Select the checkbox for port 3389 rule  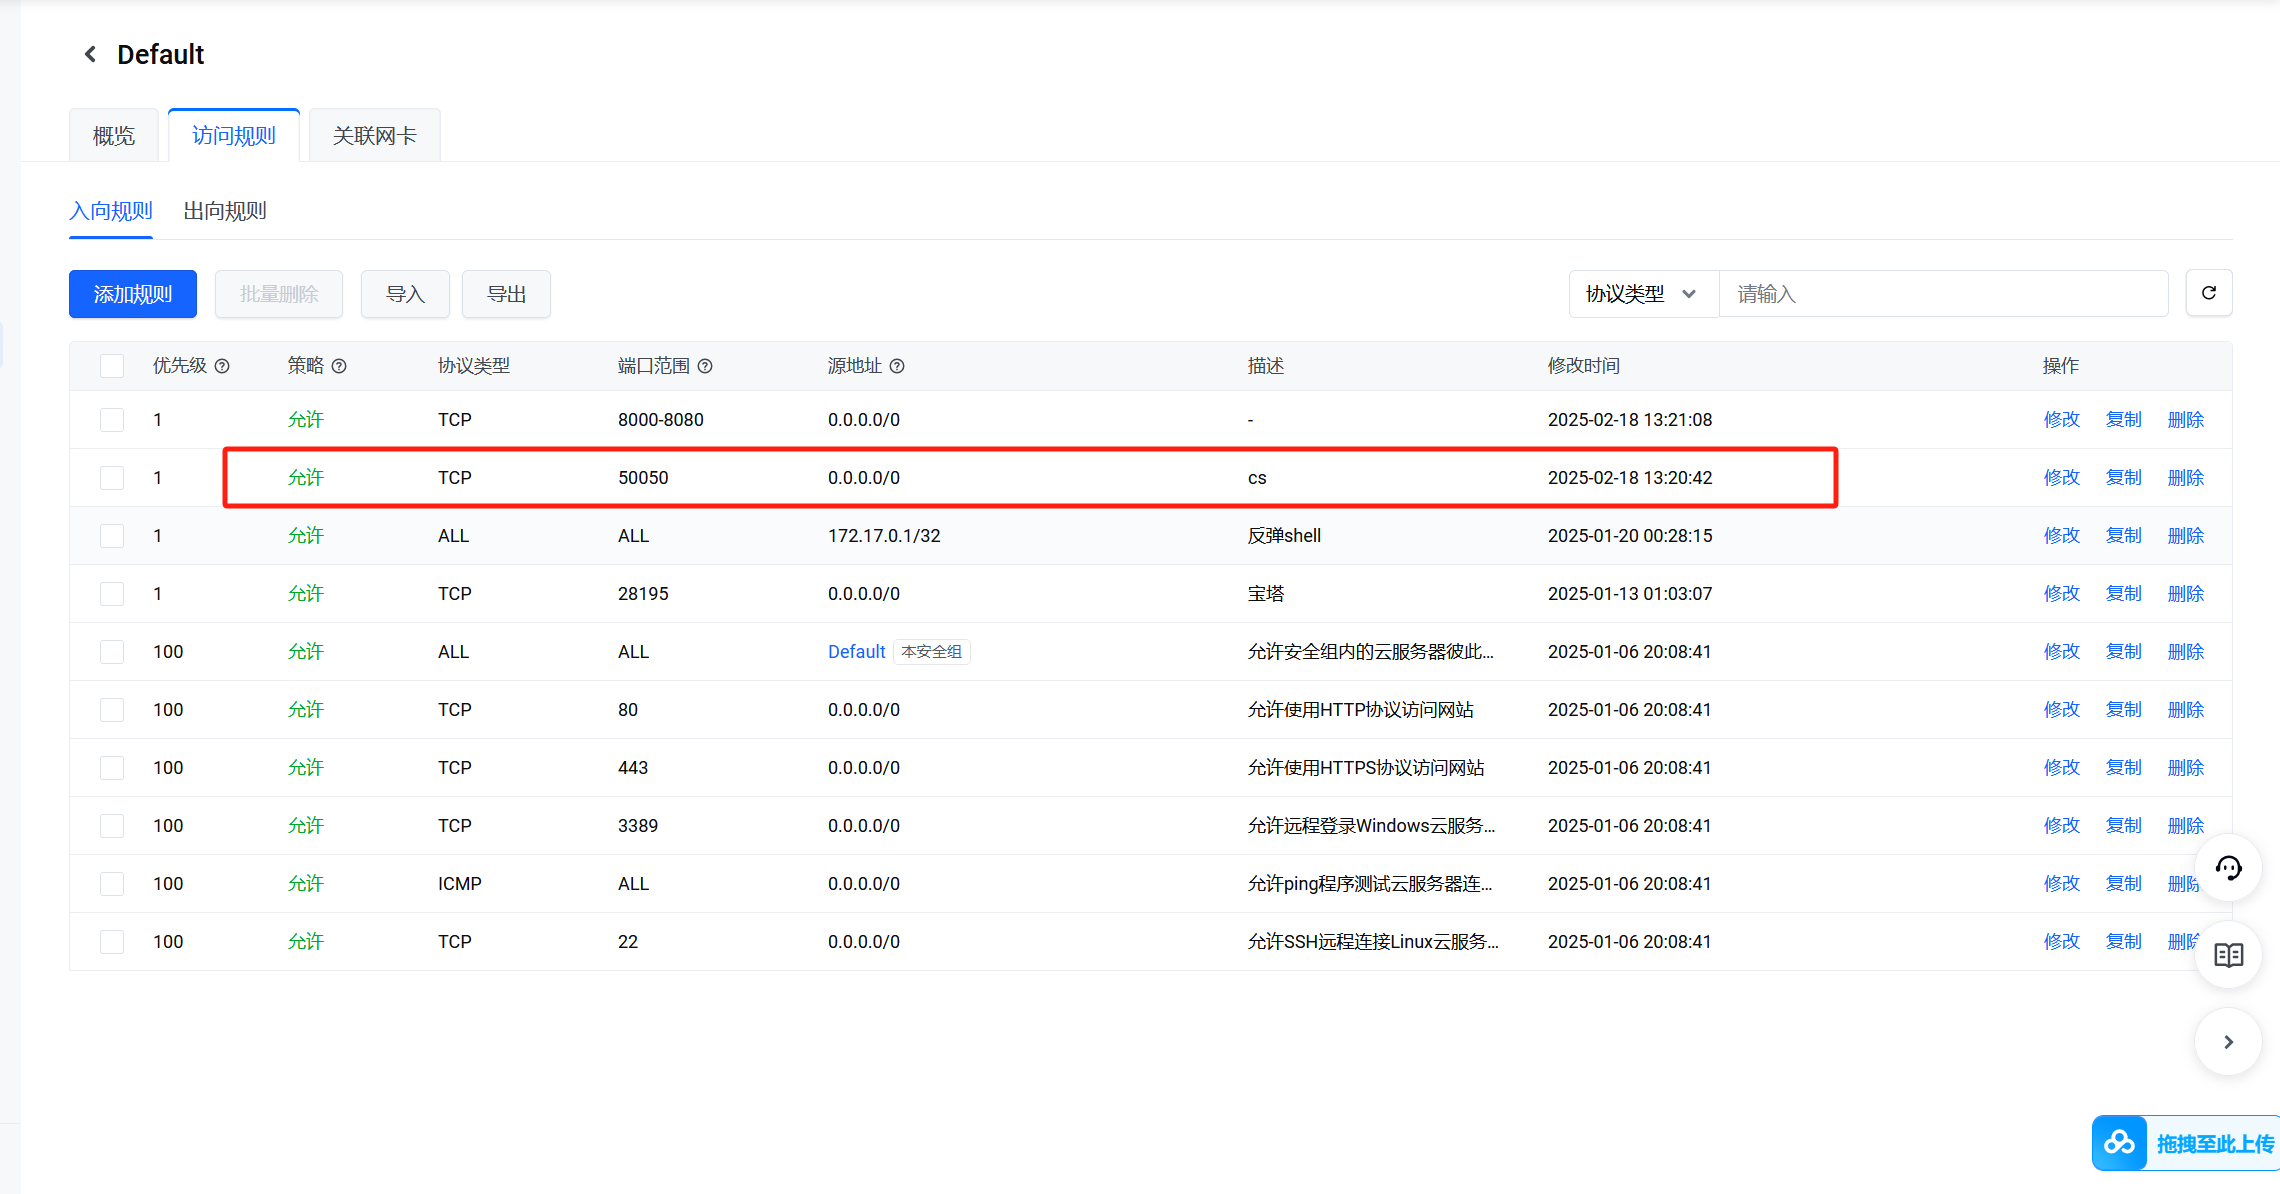[x=112, y=826]
